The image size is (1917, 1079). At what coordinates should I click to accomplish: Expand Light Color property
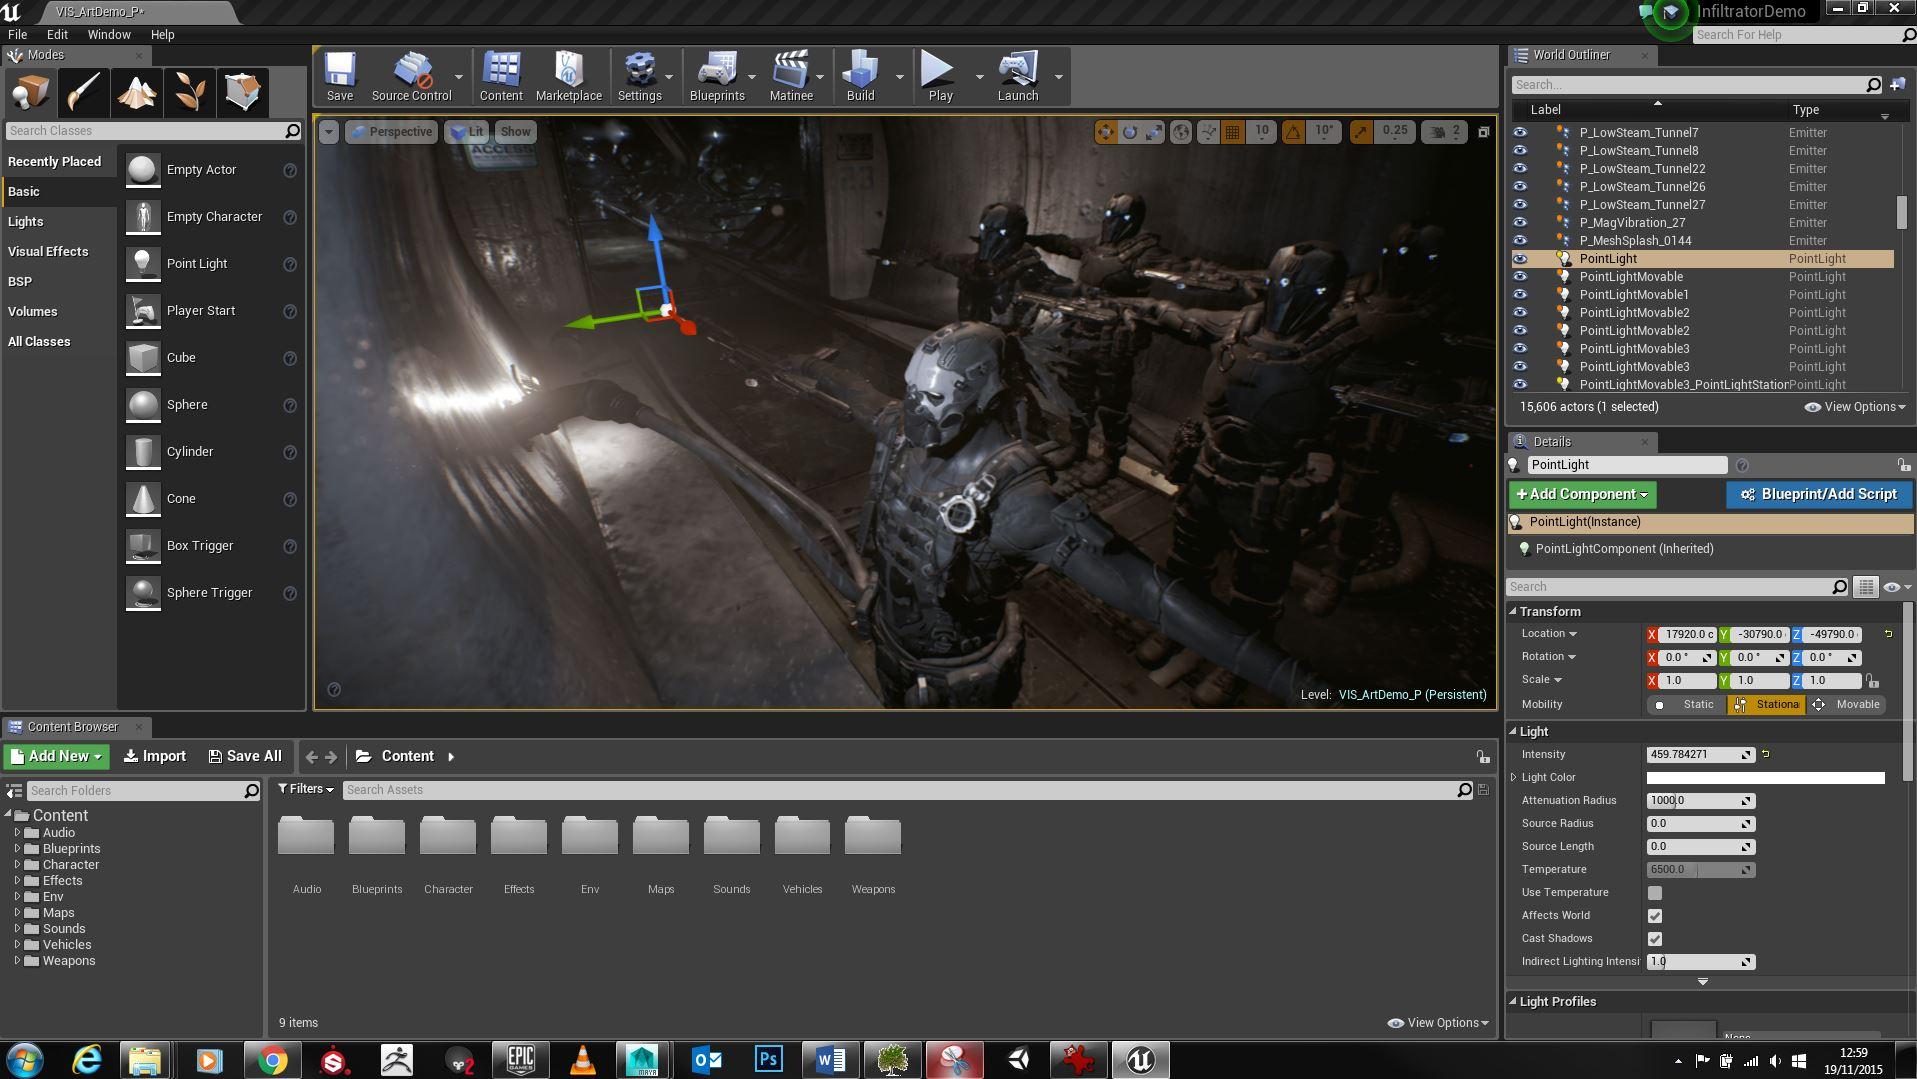click(1513, 778)
